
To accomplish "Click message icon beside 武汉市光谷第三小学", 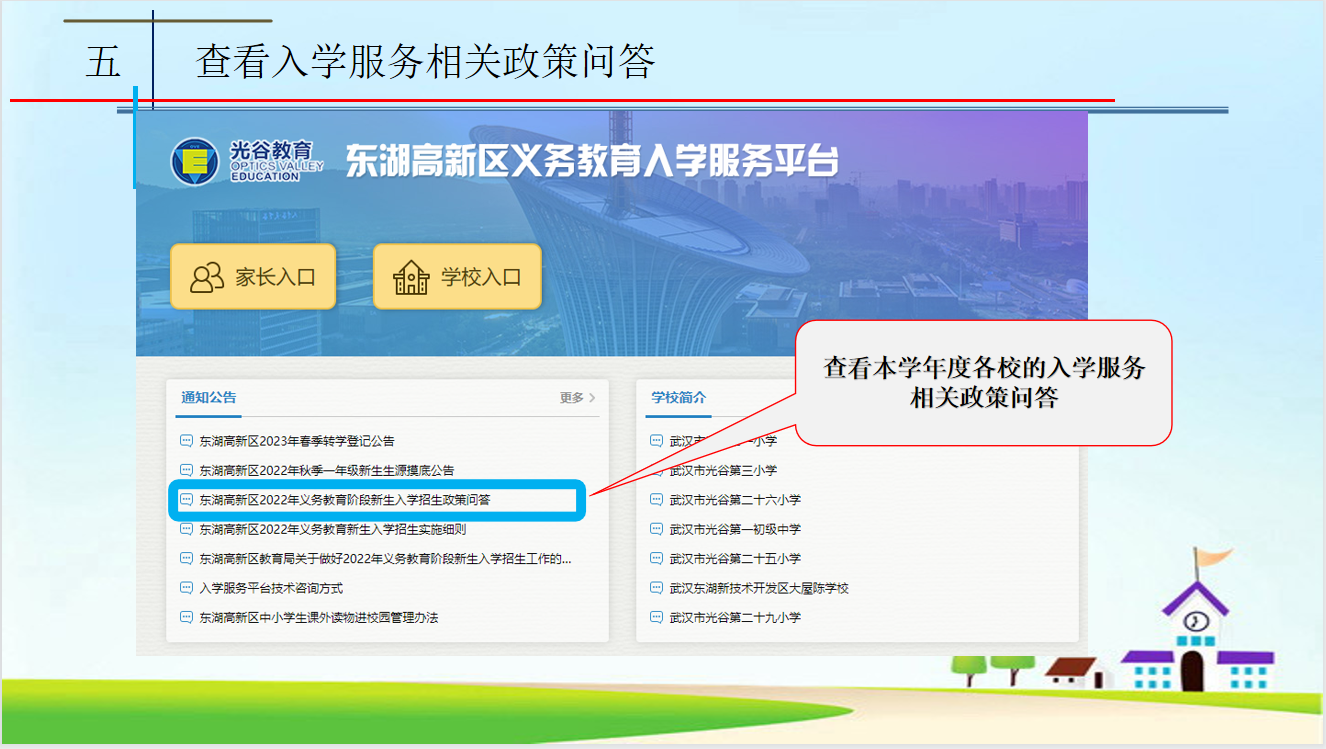I will [x=656, y=470].
